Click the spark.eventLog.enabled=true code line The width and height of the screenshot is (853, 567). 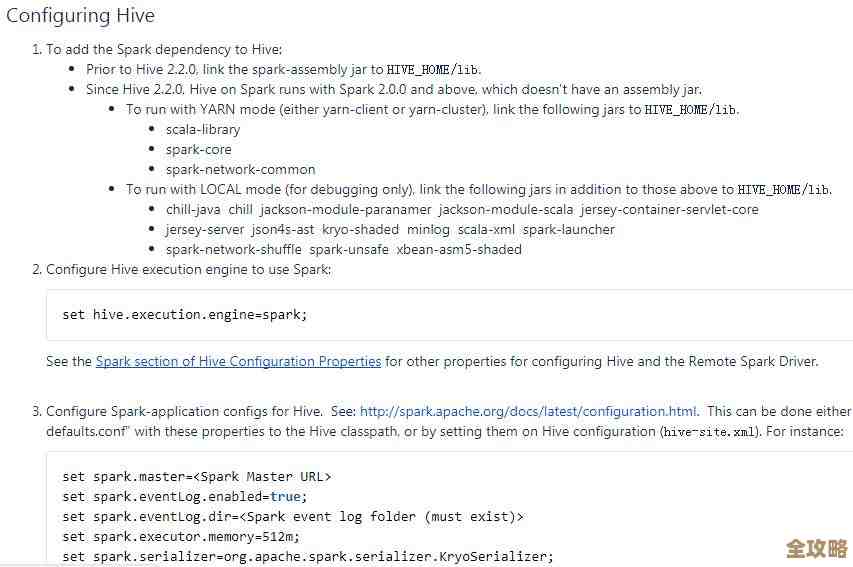tap(183, 496)
